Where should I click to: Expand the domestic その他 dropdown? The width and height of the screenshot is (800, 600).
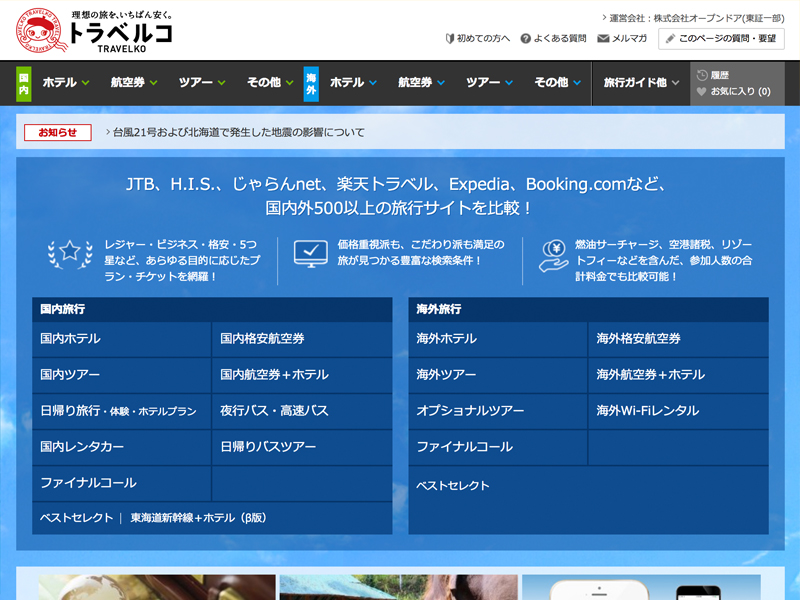click(270, 83)
